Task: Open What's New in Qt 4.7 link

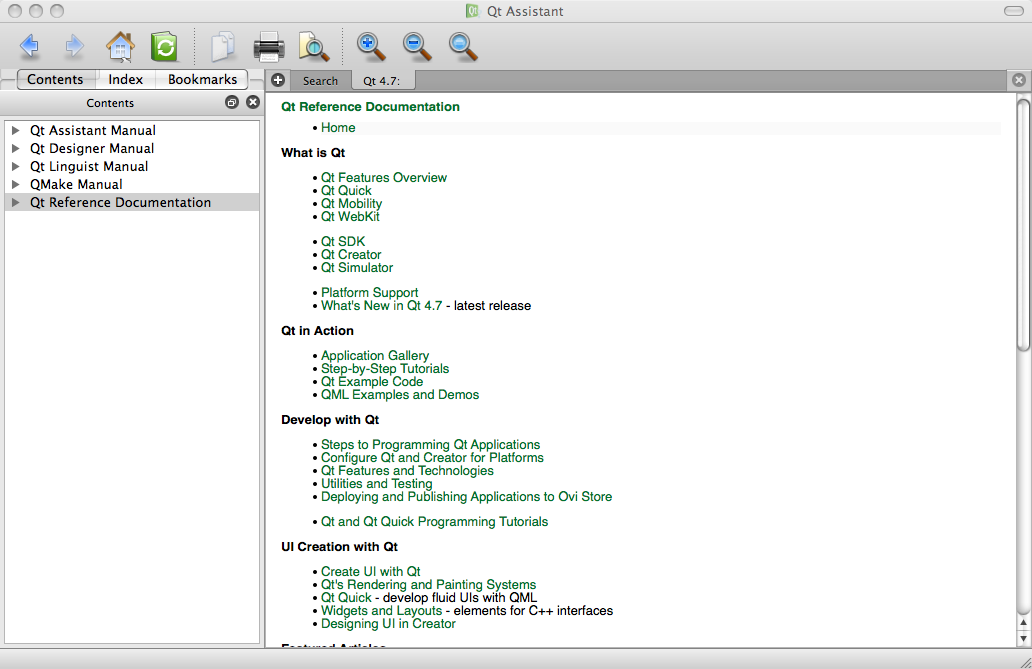Action: tap(382, 306)
